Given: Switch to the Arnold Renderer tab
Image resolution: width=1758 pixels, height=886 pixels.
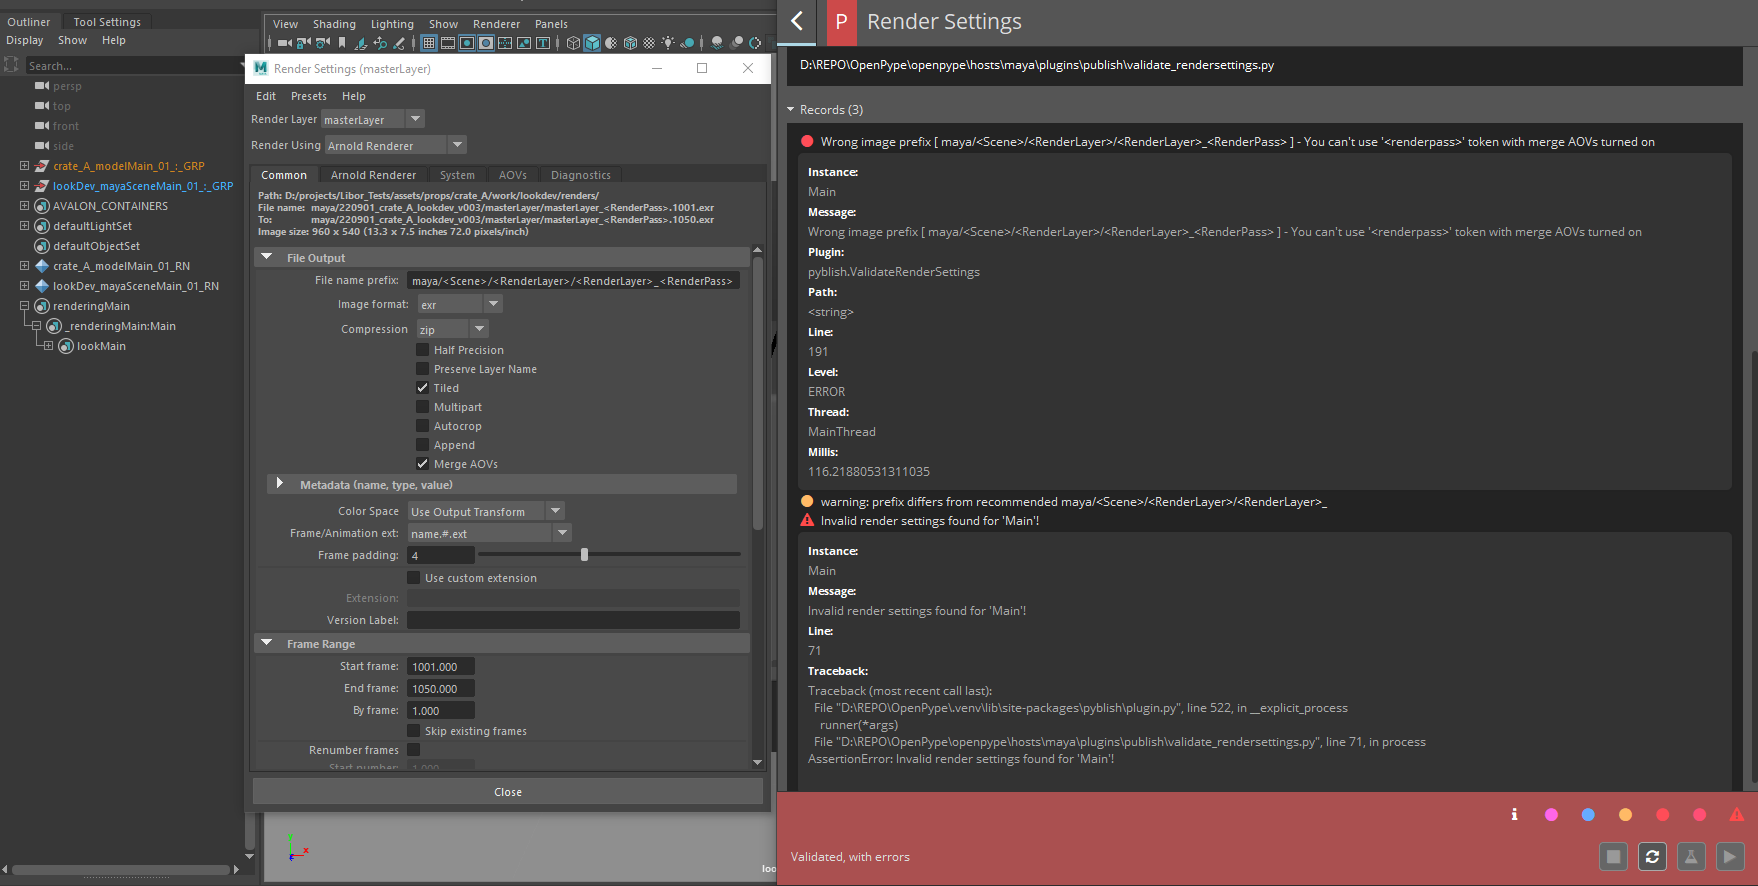Looking at the screenshot, I should pyautogui.click(x=373, y=175).
